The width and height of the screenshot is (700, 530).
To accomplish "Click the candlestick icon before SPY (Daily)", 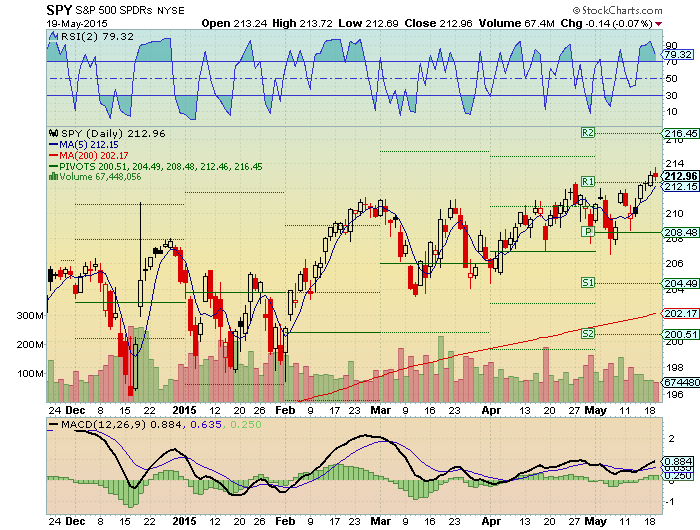I will tap(54, 134).
